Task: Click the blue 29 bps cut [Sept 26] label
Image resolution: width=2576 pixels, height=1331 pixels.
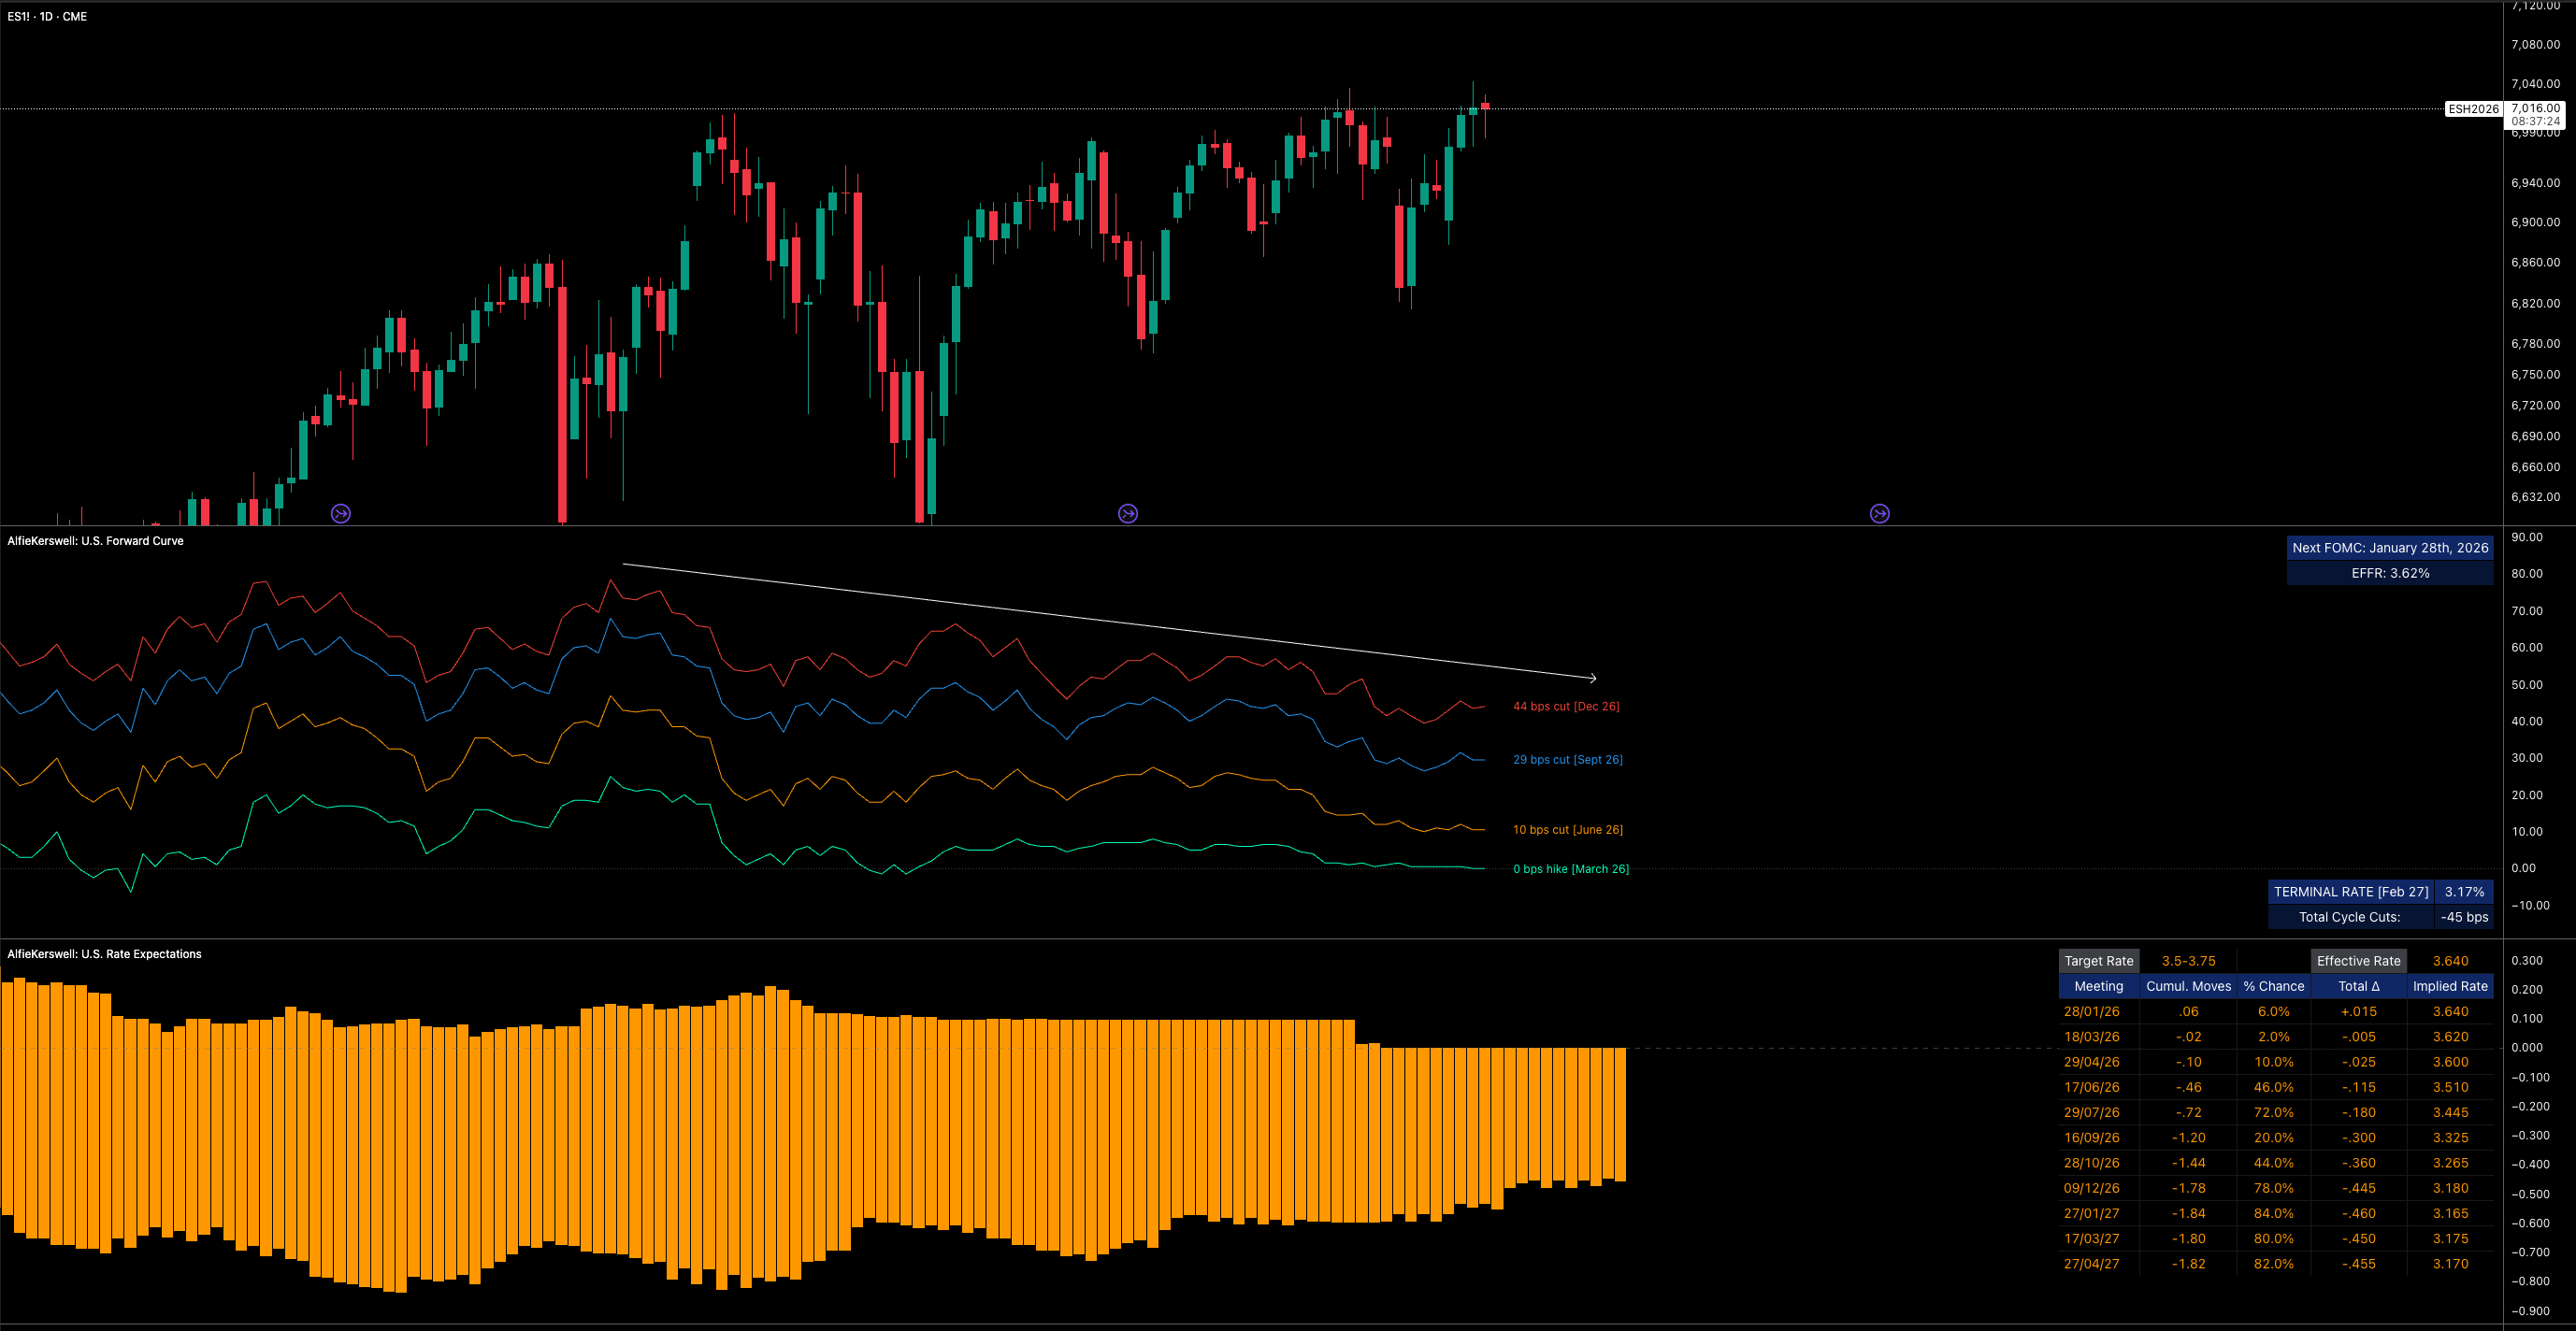Action: pyautogui.click(x=1567, y=760)
